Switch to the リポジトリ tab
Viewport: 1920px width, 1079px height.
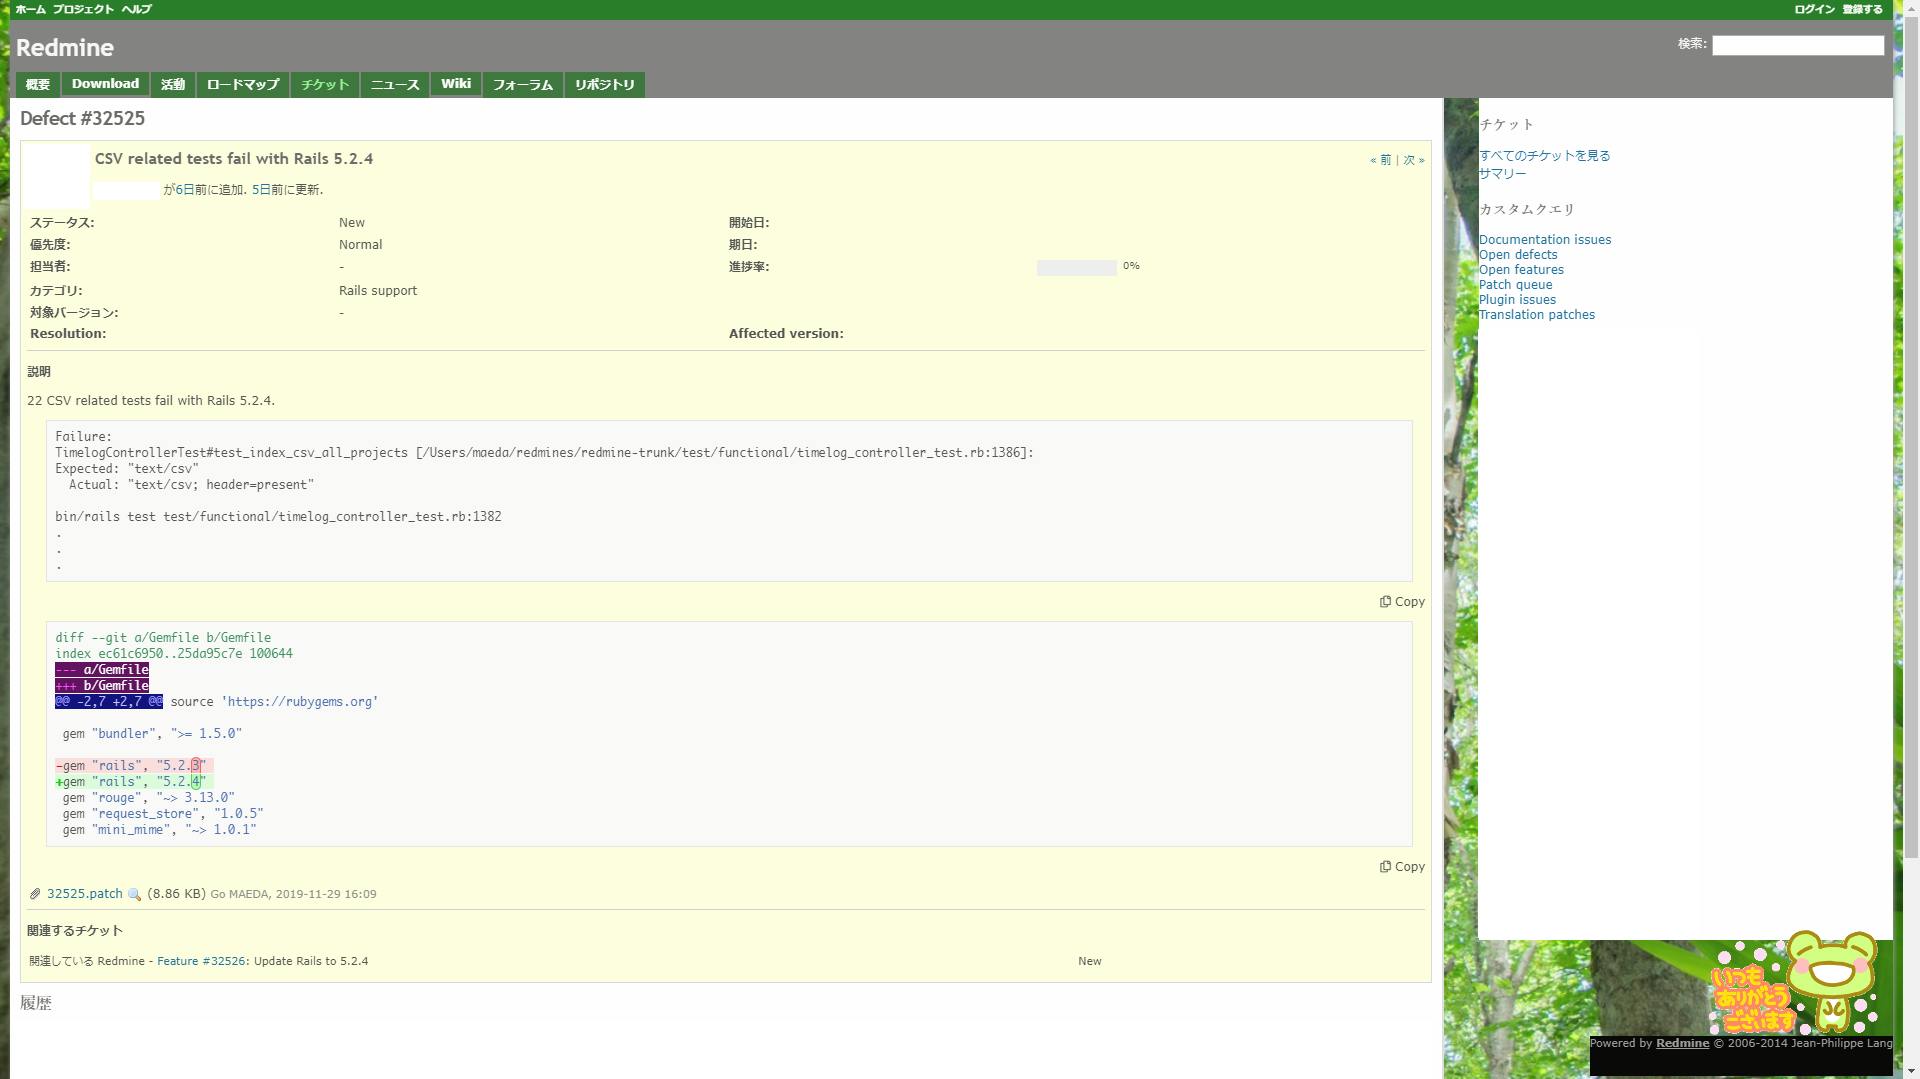pos(604,84)
